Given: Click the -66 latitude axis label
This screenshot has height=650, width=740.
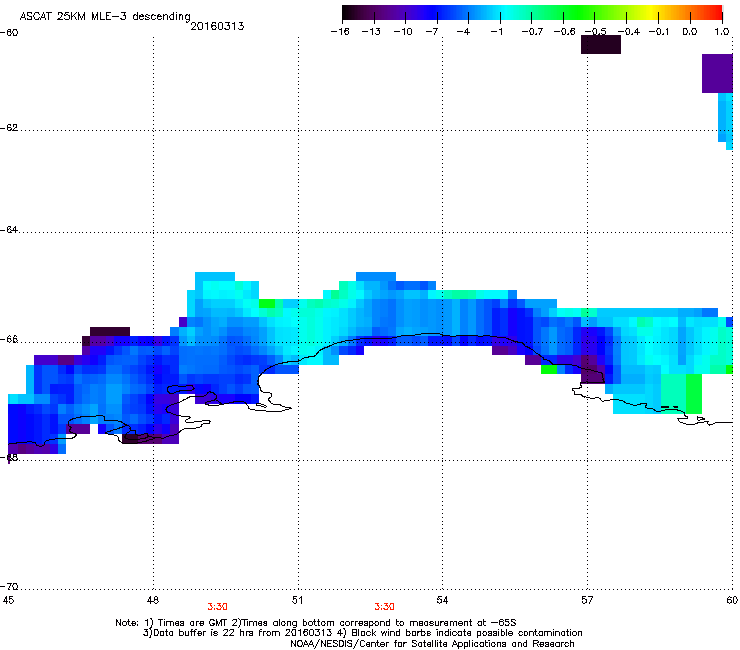Looking at the screenshot, I should (x=9, y=340).
